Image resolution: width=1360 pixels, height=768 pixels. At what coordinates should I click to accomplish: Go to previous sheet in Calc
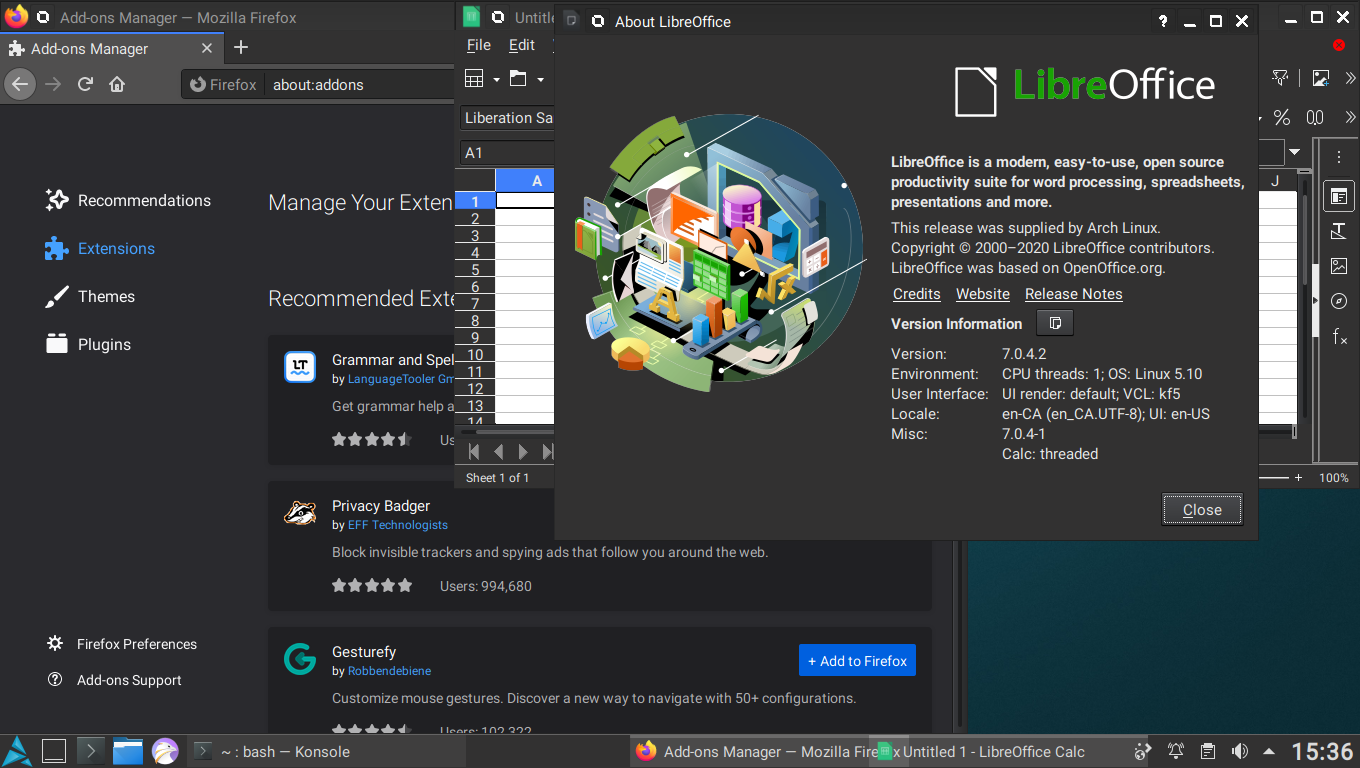pos(498,452)
